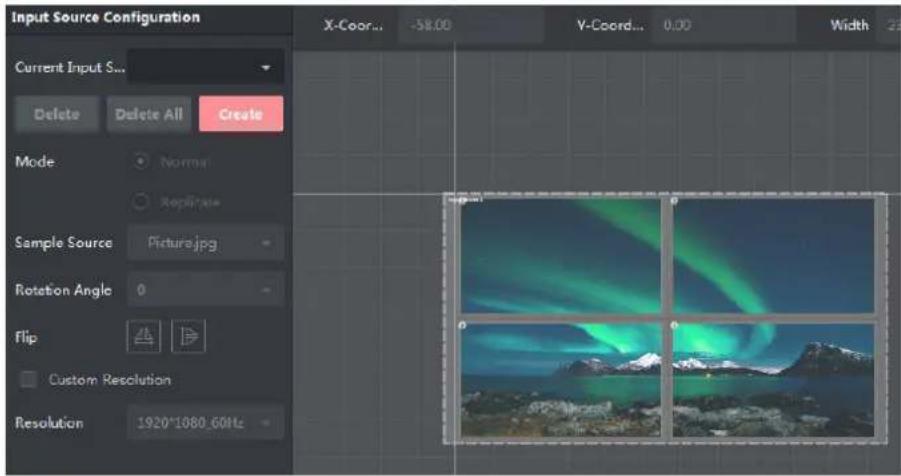Click the Delete button
The image size is (901, 476).
coord(57,114)
